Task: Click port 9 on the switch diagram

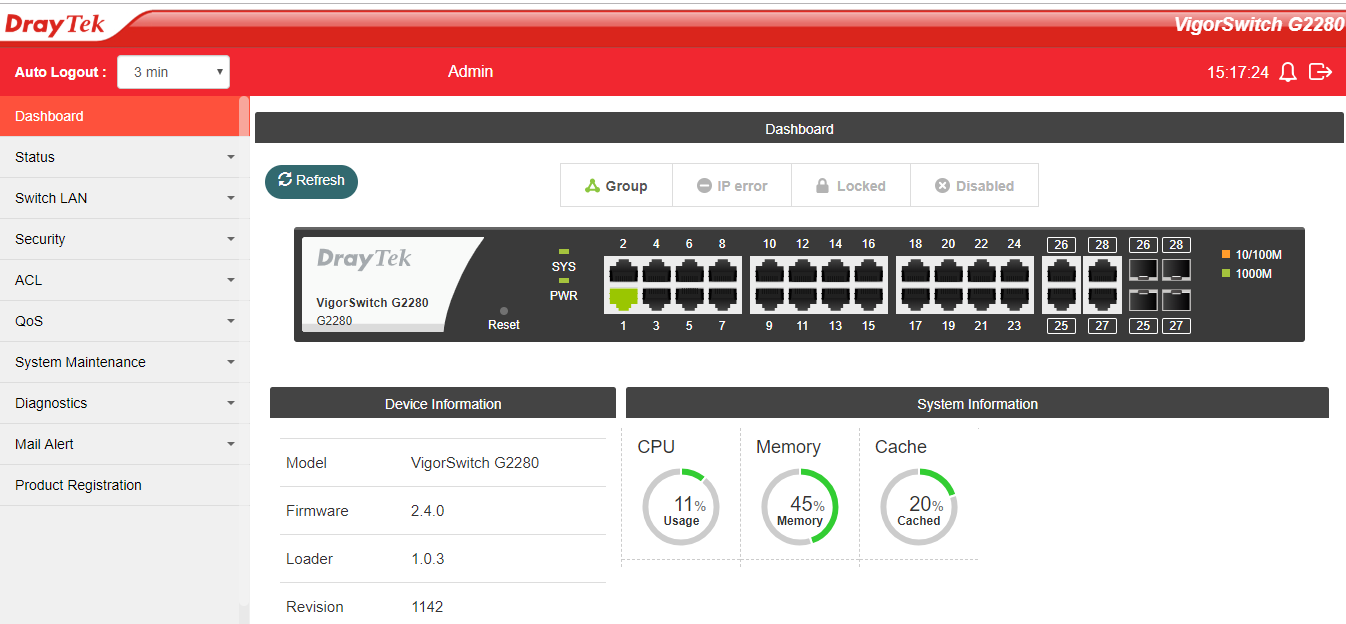Action: tap(769, 298)
